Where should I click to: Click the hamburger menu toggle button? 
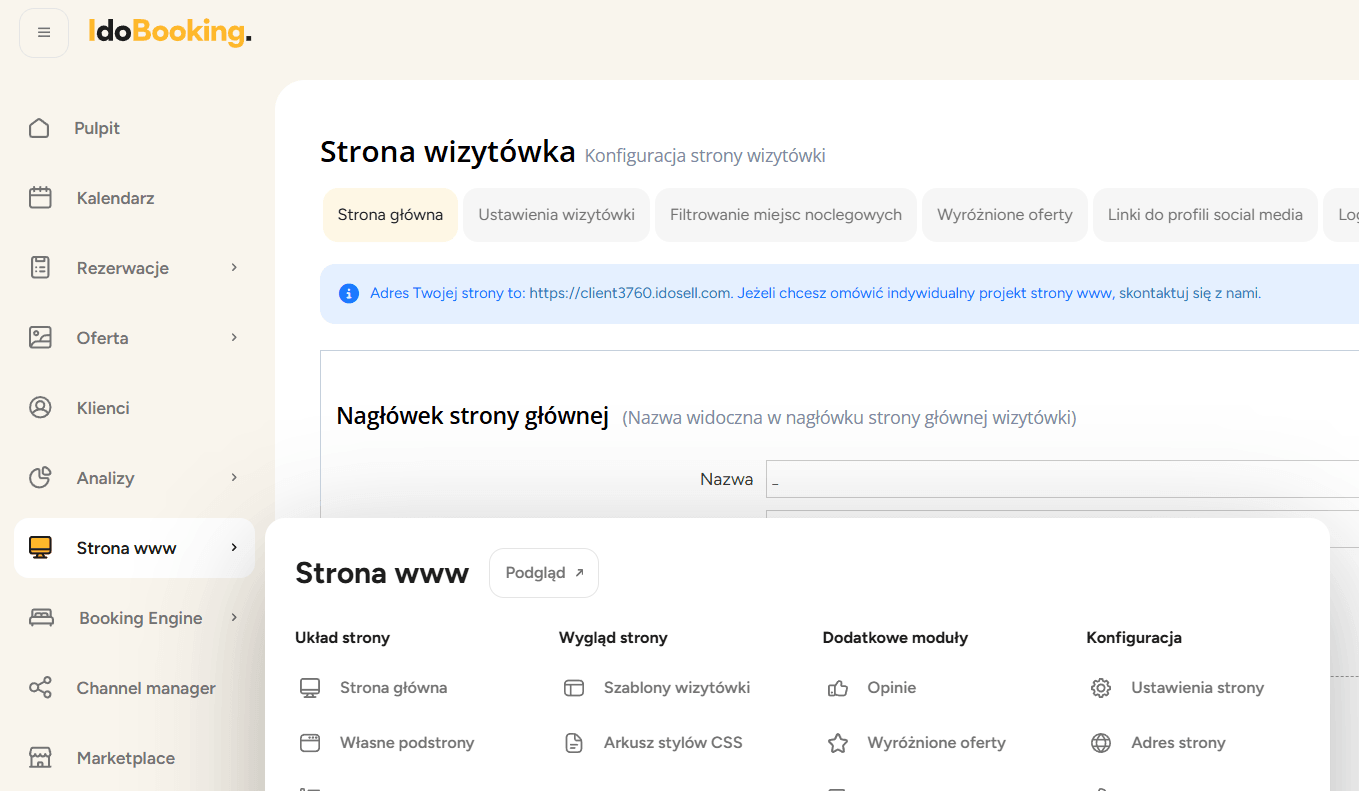point(44,33)
